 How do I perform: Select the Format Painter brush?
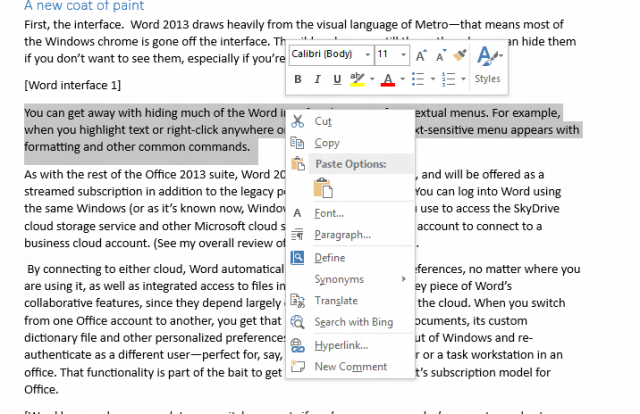pos(460,55)
